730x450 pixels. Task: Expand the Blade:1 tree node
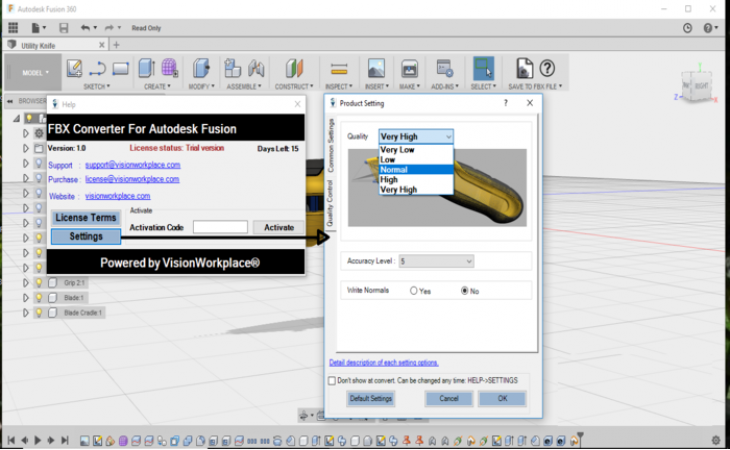pyautogui.click(x=26, y=297)
